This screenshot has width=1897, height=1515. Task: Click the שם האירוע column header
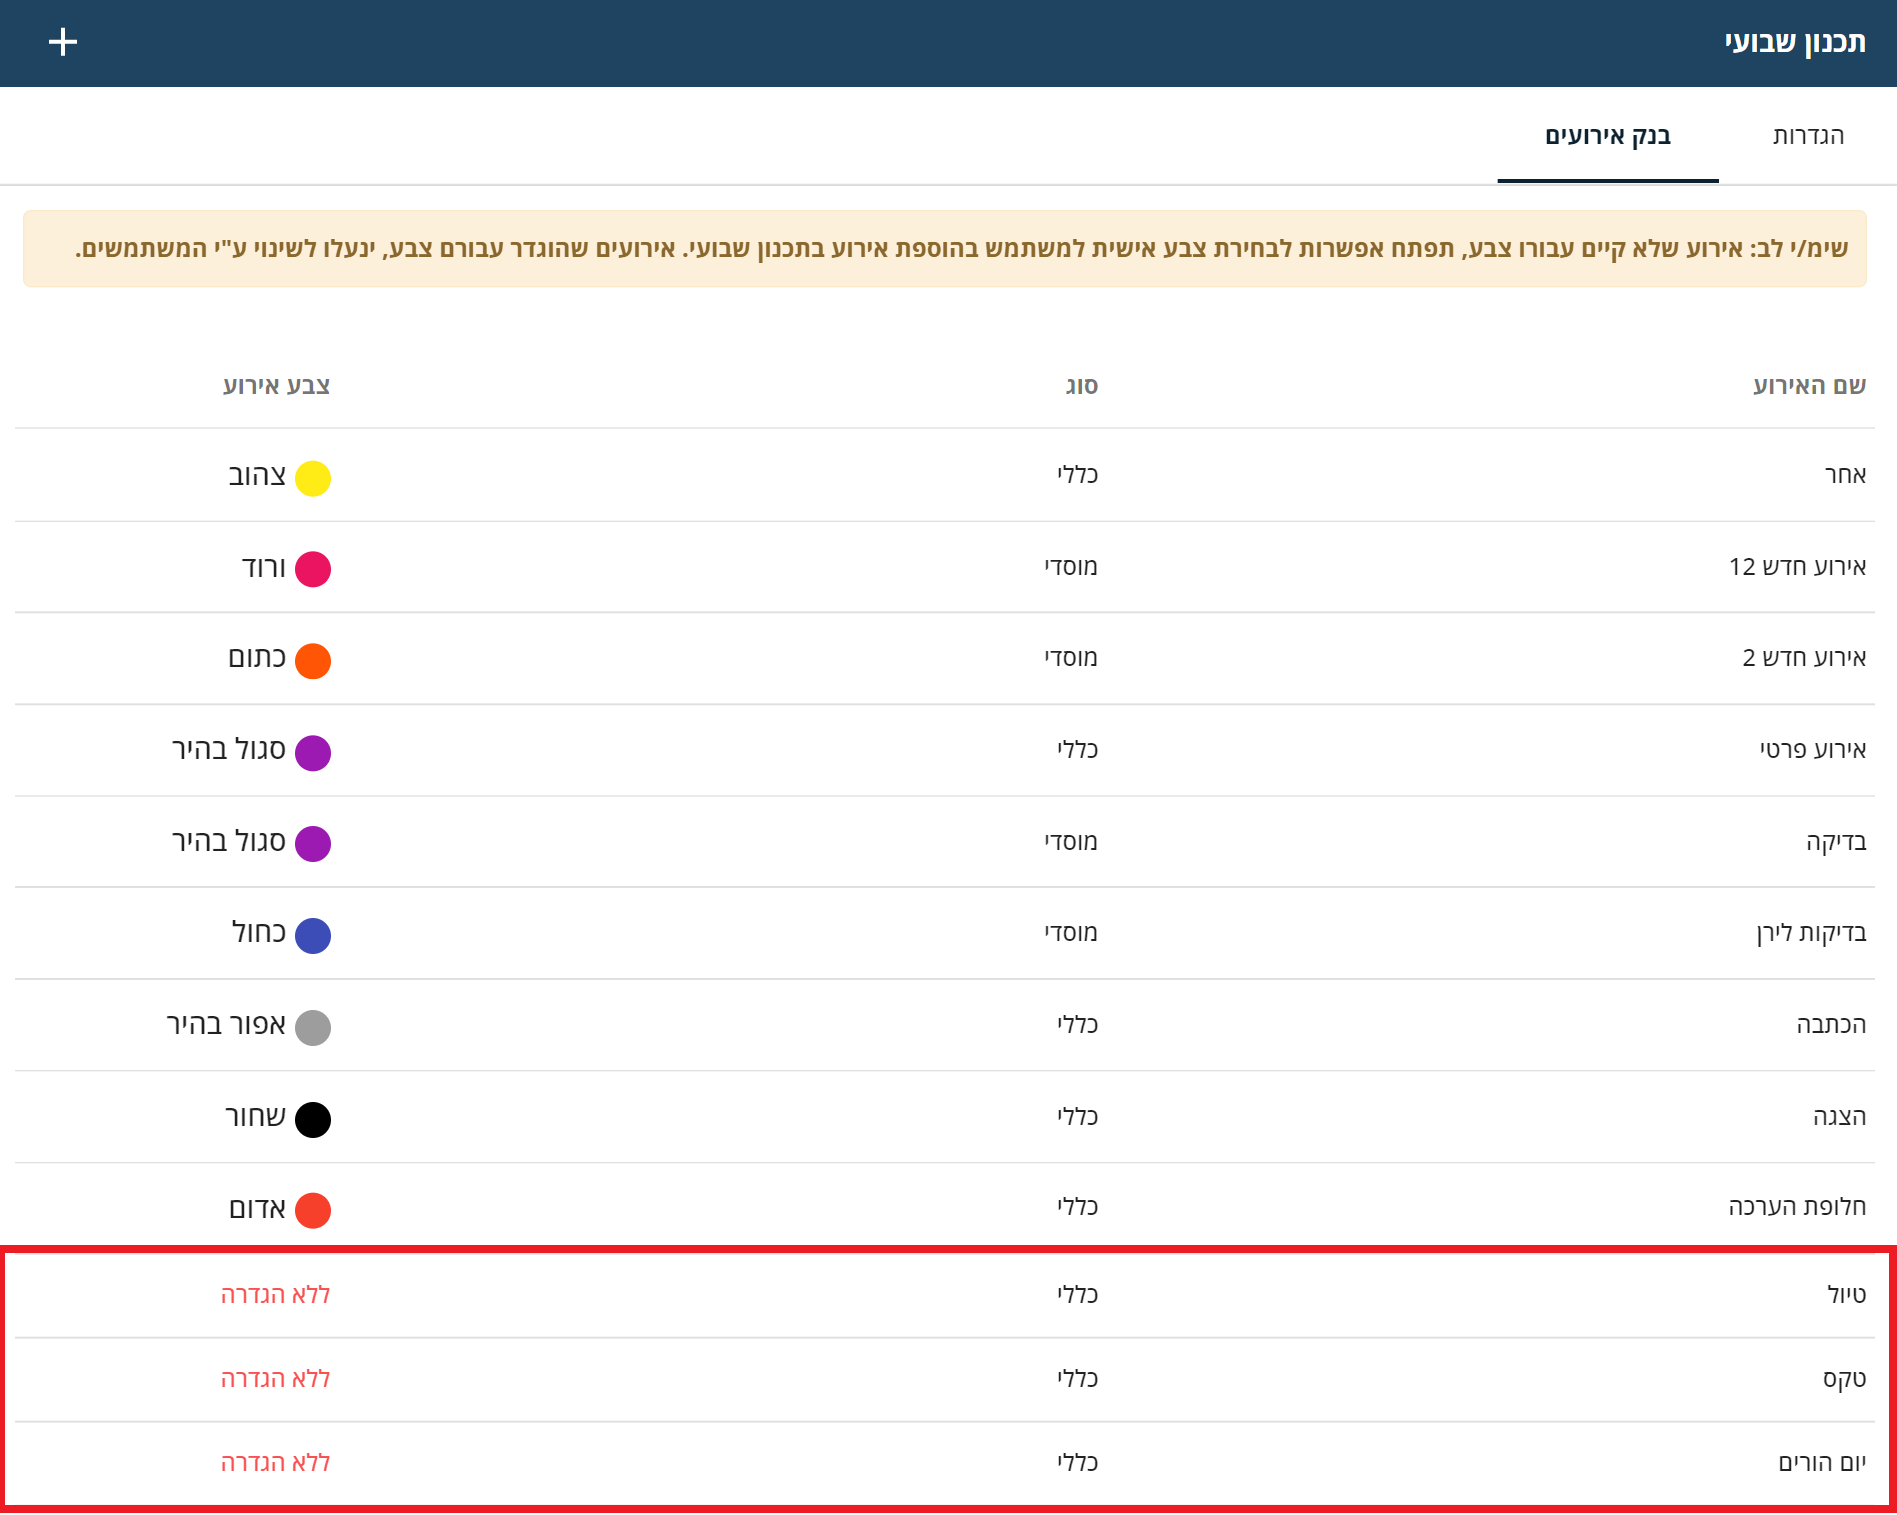point(1809,386)
